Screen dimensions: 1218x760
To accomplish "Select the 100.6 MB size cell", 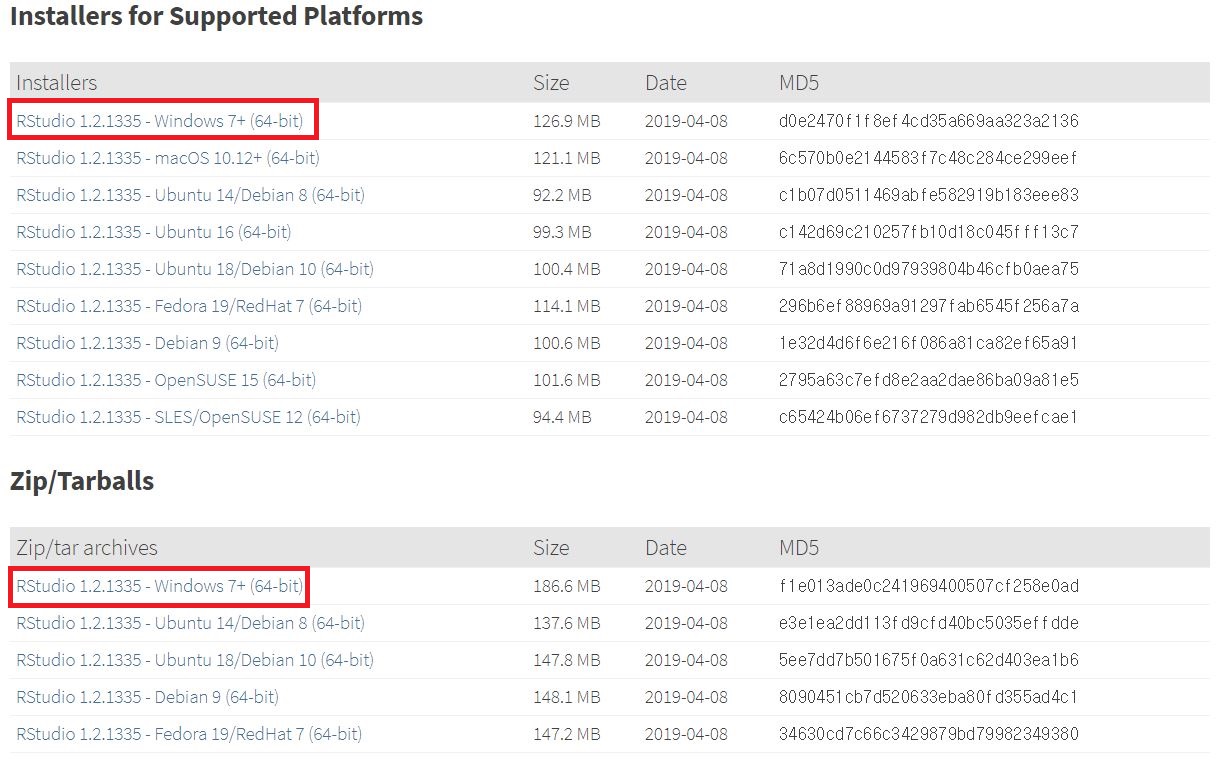I will point(567,343).
